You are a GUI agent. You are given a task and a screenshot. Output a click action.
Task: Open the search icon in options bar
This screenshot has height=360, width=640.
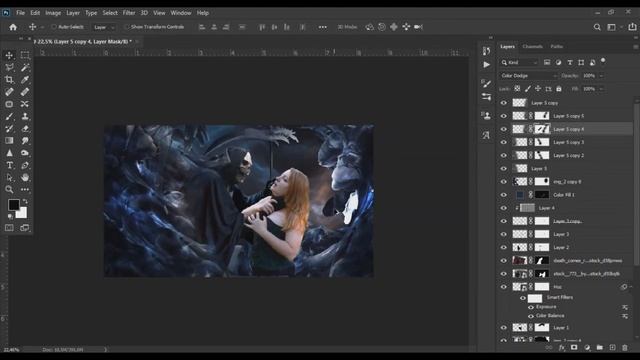(597, 27)
